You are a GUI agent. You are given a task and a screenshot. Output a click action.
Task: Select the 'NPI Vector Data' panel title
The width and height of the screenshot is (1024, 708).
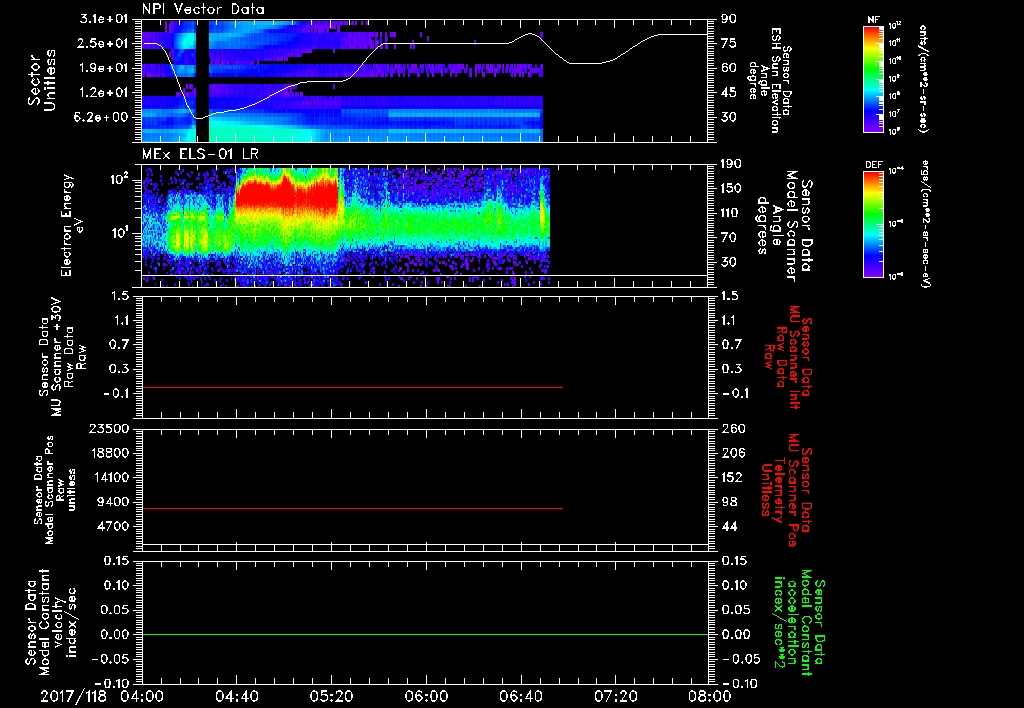click(x=203, y=9)
